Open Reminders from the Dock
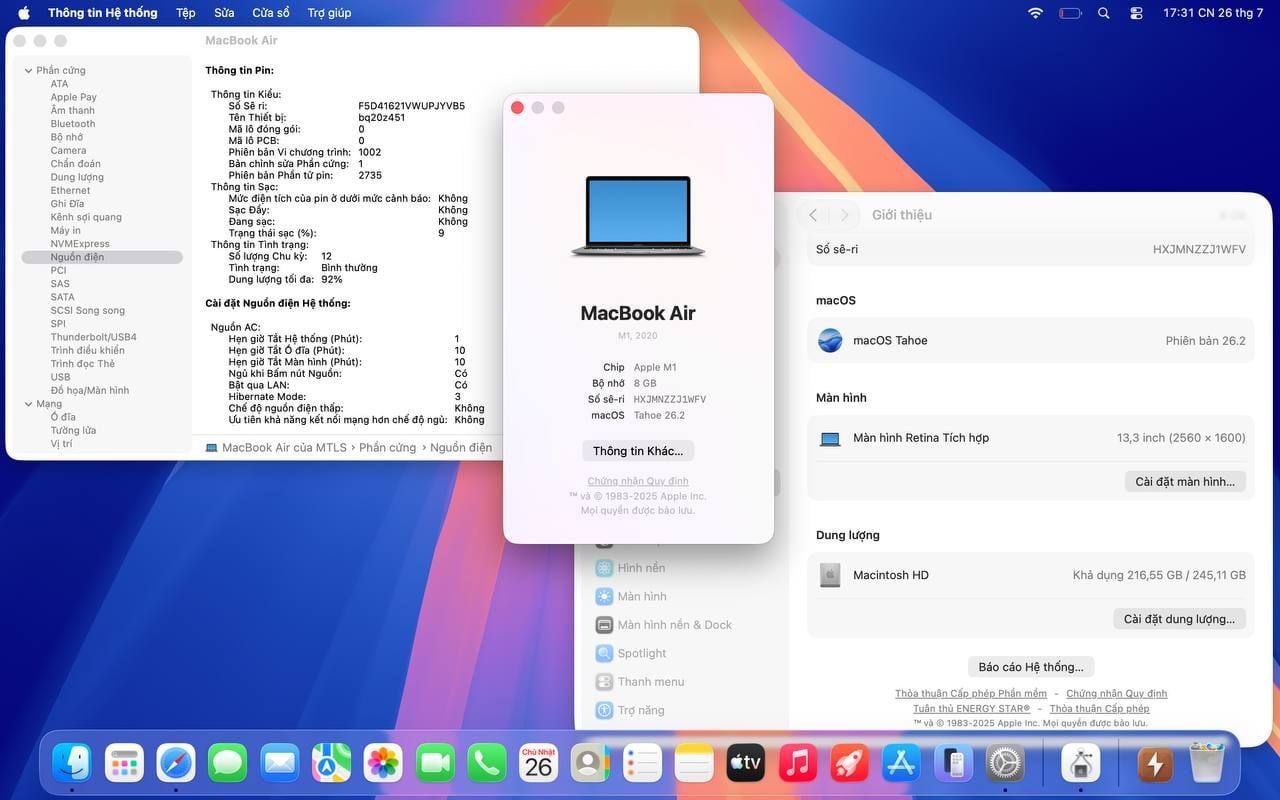 (642, 764)
